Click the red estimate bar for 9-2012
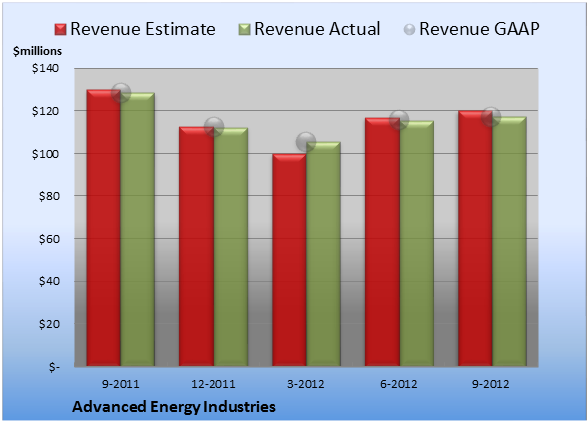 475,239
